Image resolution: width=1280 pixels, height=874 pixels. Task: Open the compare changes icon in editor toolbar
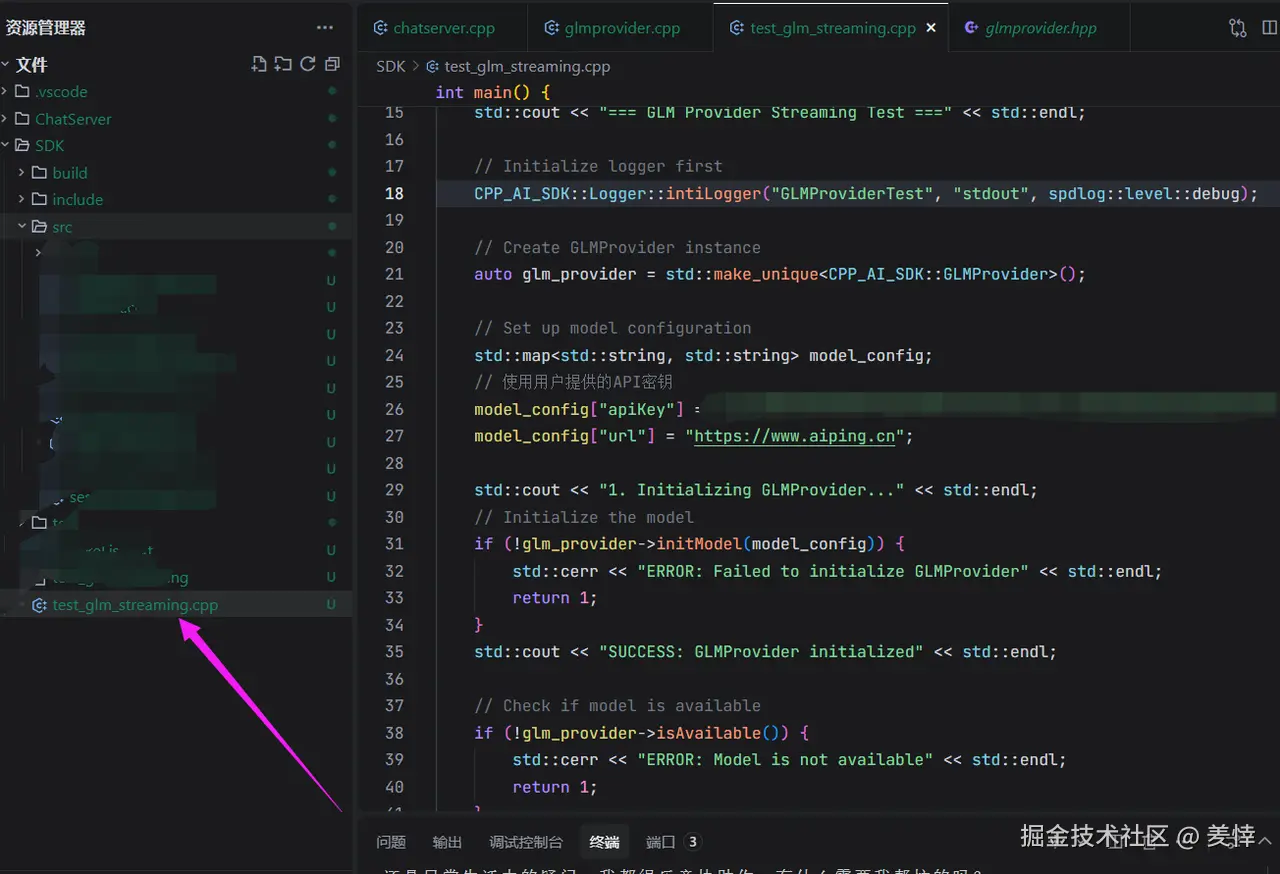coord(1238,28)
